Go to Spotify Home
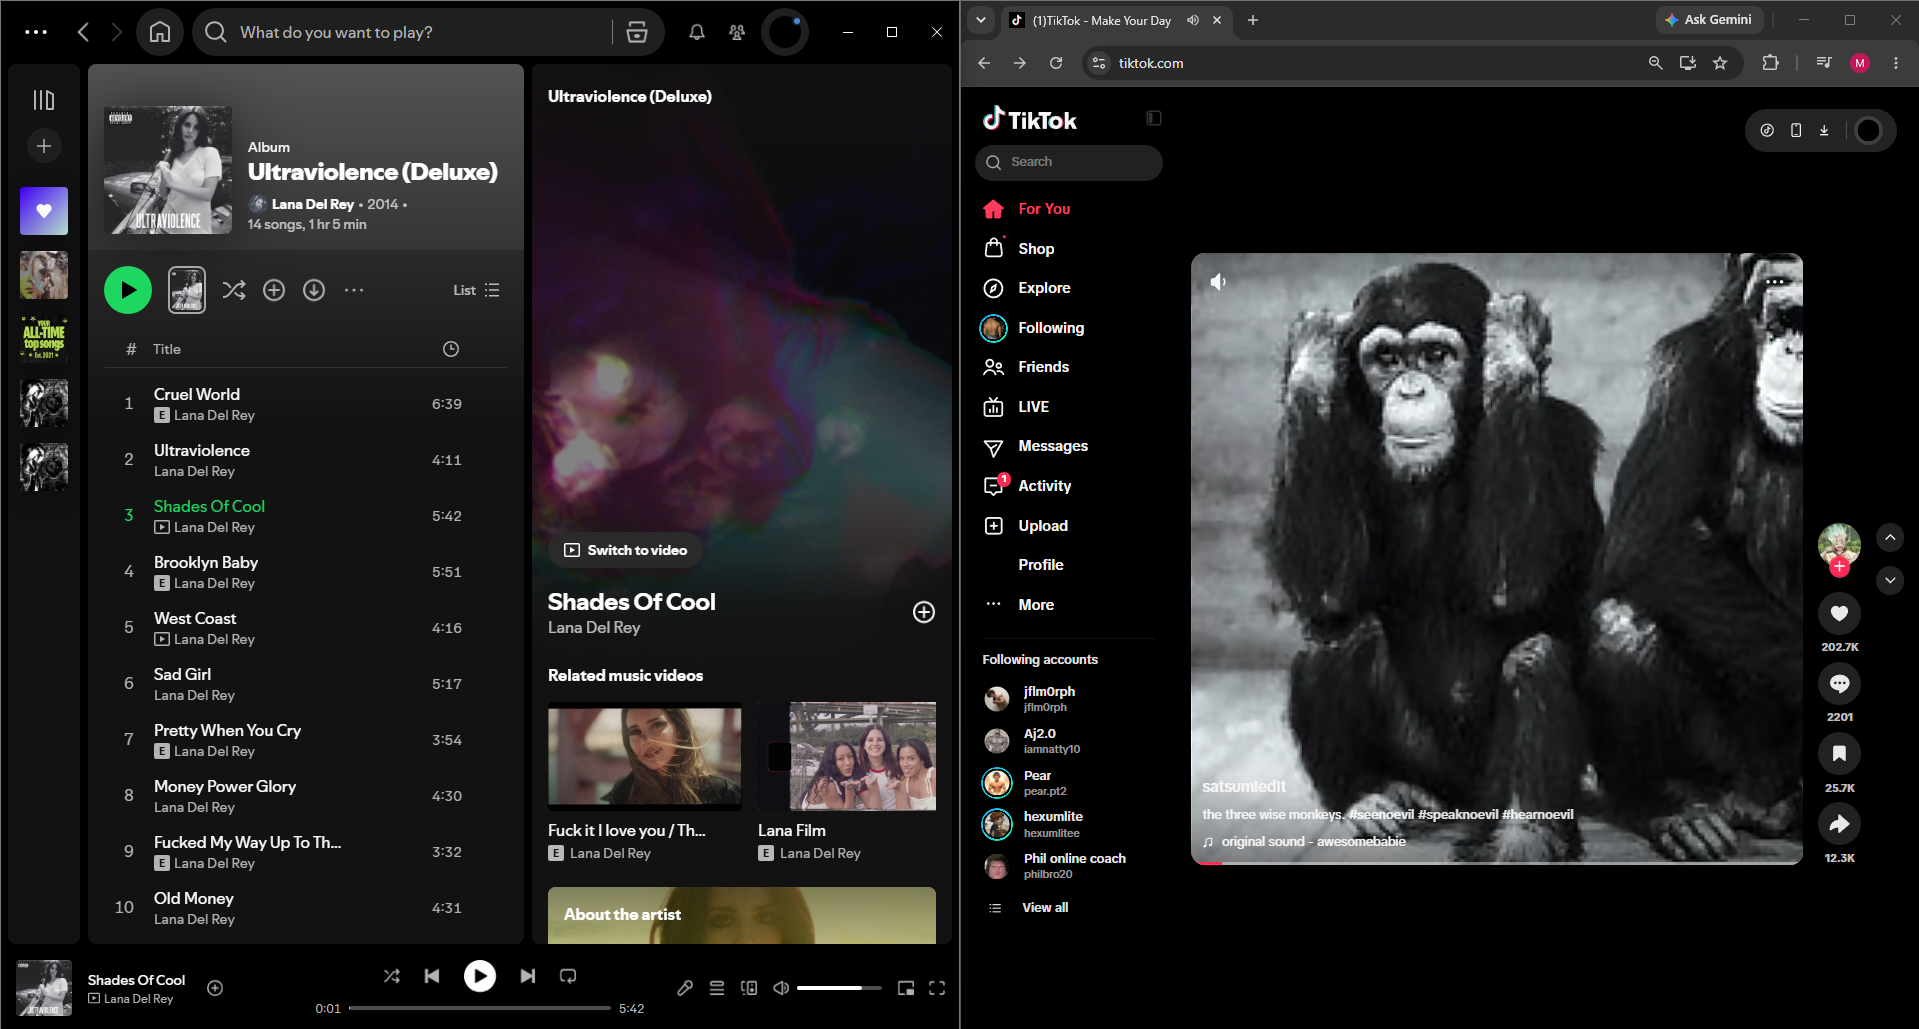Viewport: 1919px width, 1029px height. point(160,32)
